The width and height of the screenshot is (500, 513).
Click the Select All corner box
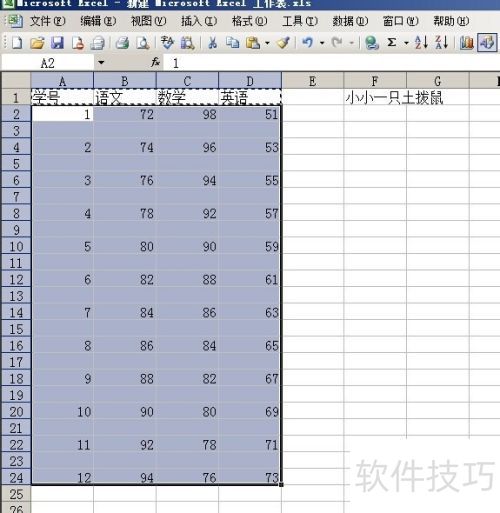pyautogui.click(x=16, y=81)
